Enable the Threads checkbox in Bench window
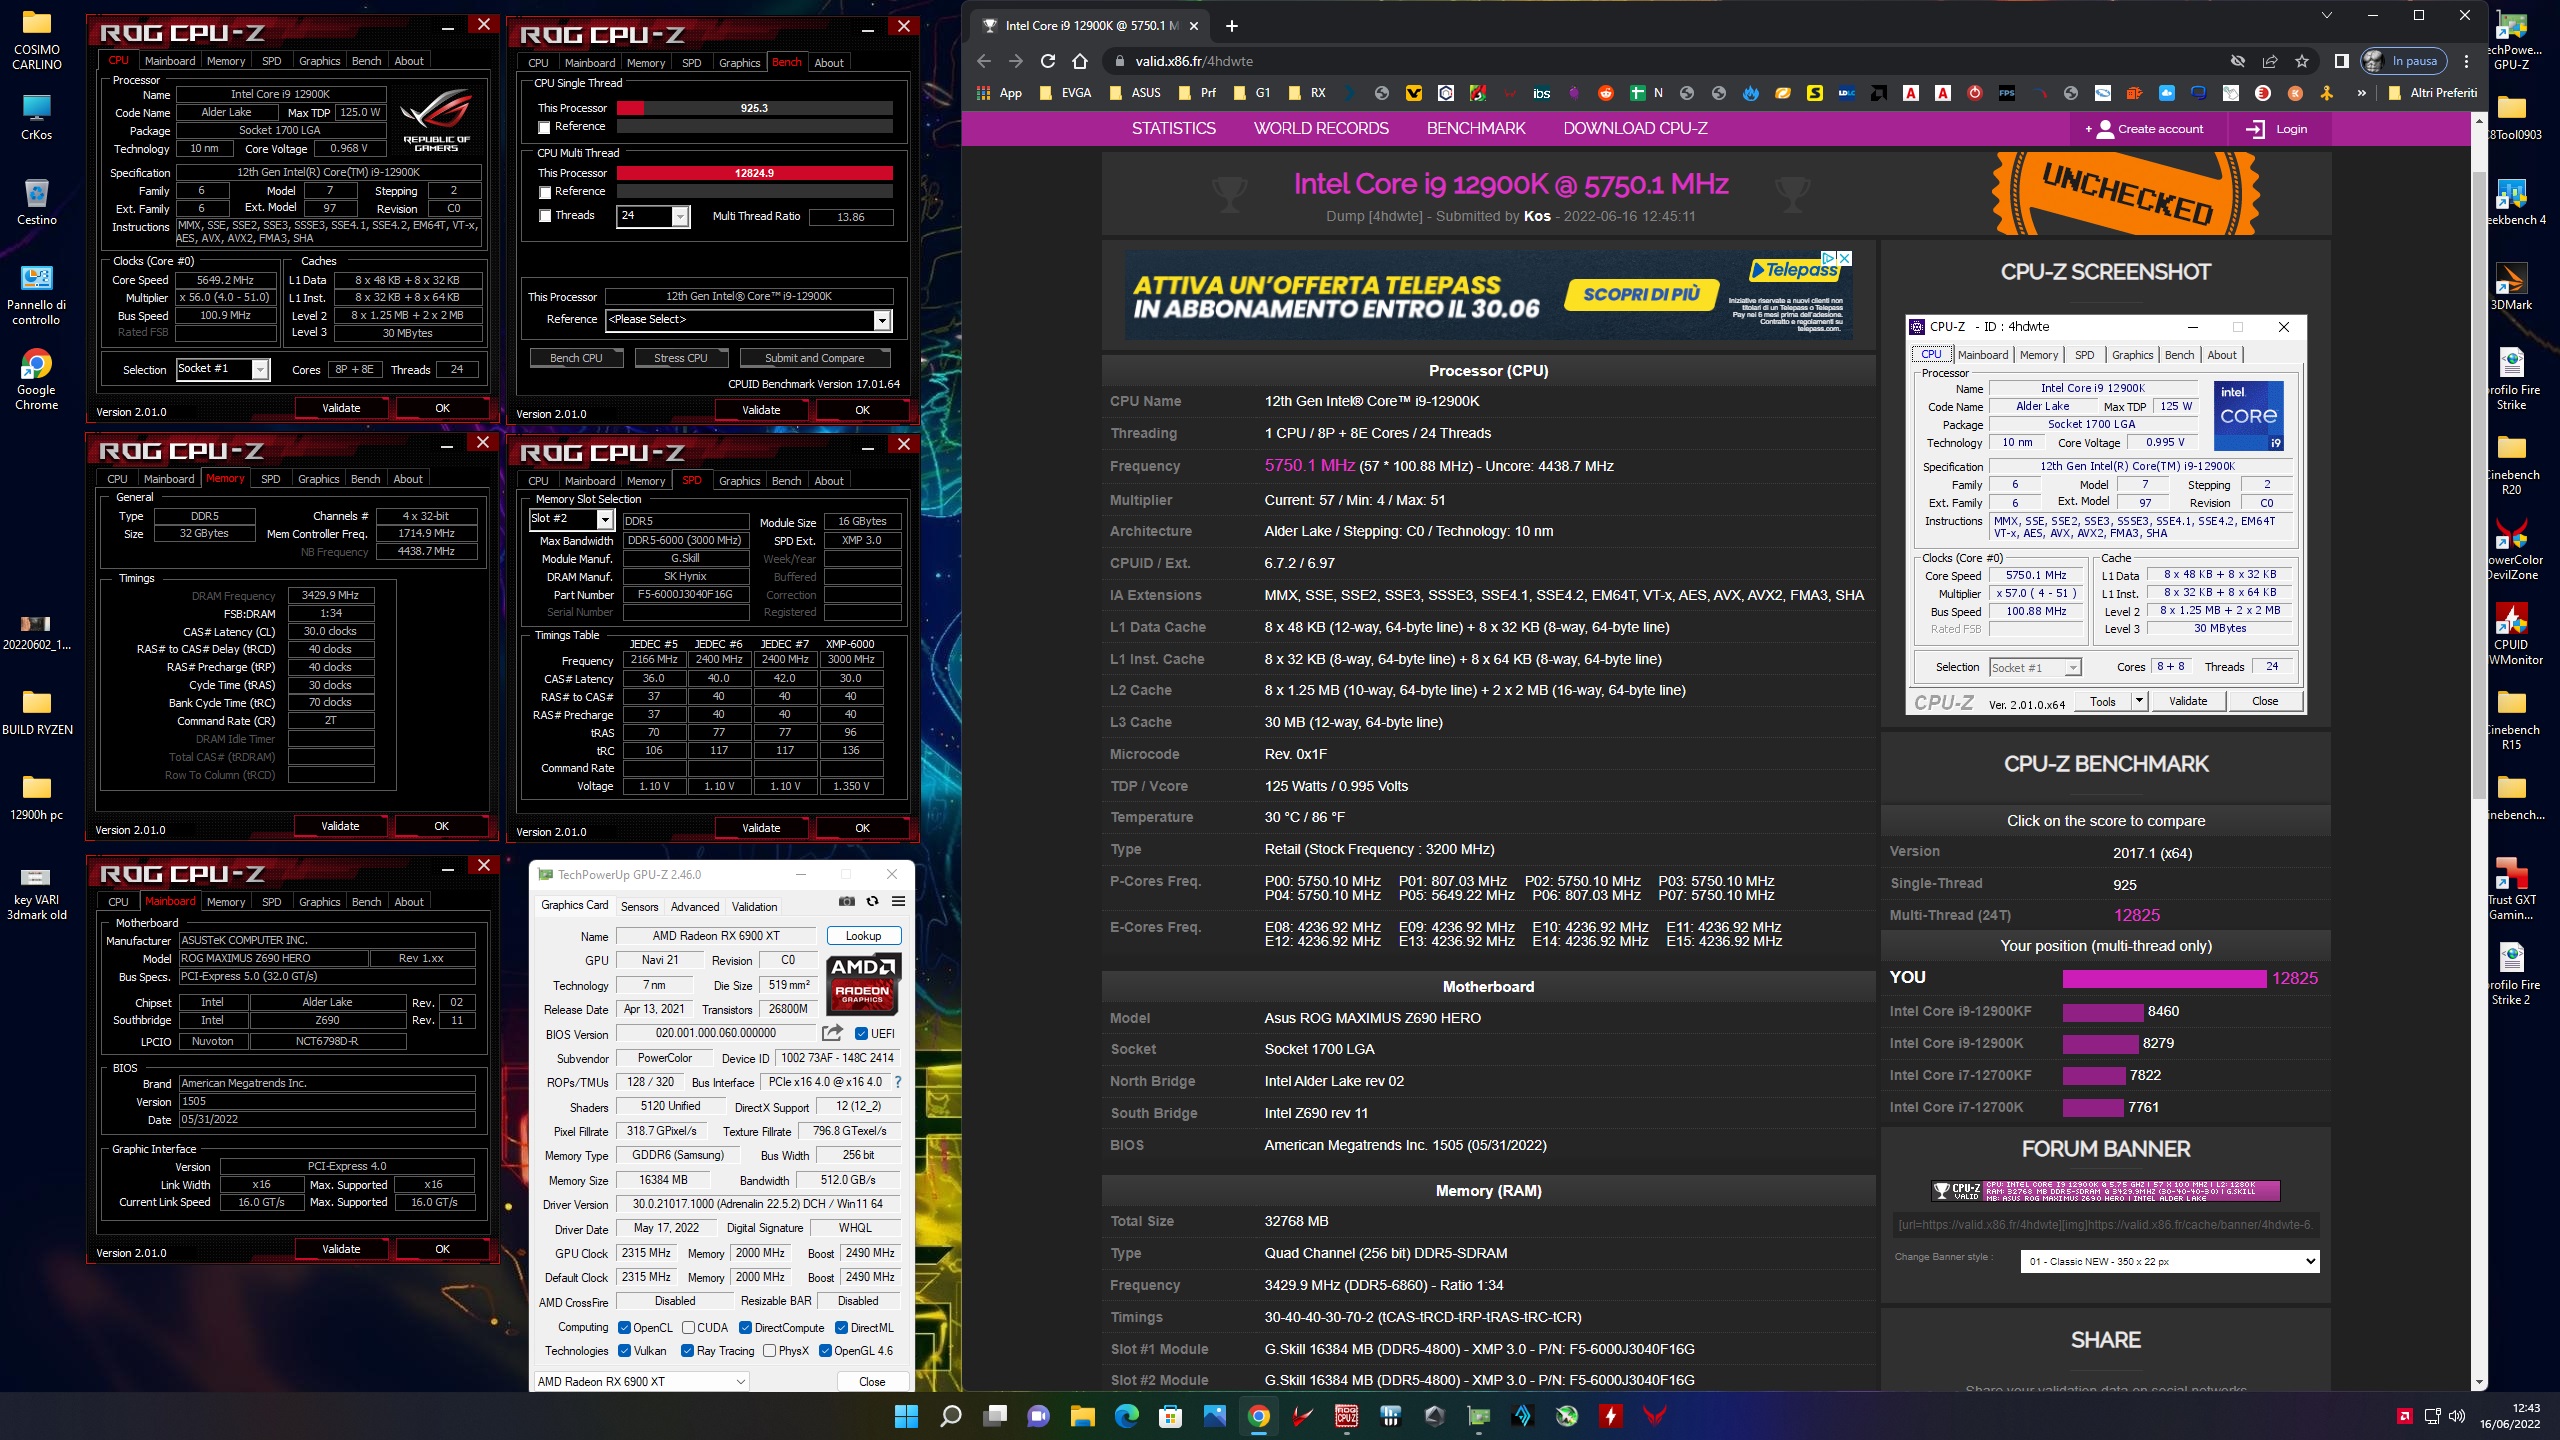2560x1440 pixels. point(545,215)
